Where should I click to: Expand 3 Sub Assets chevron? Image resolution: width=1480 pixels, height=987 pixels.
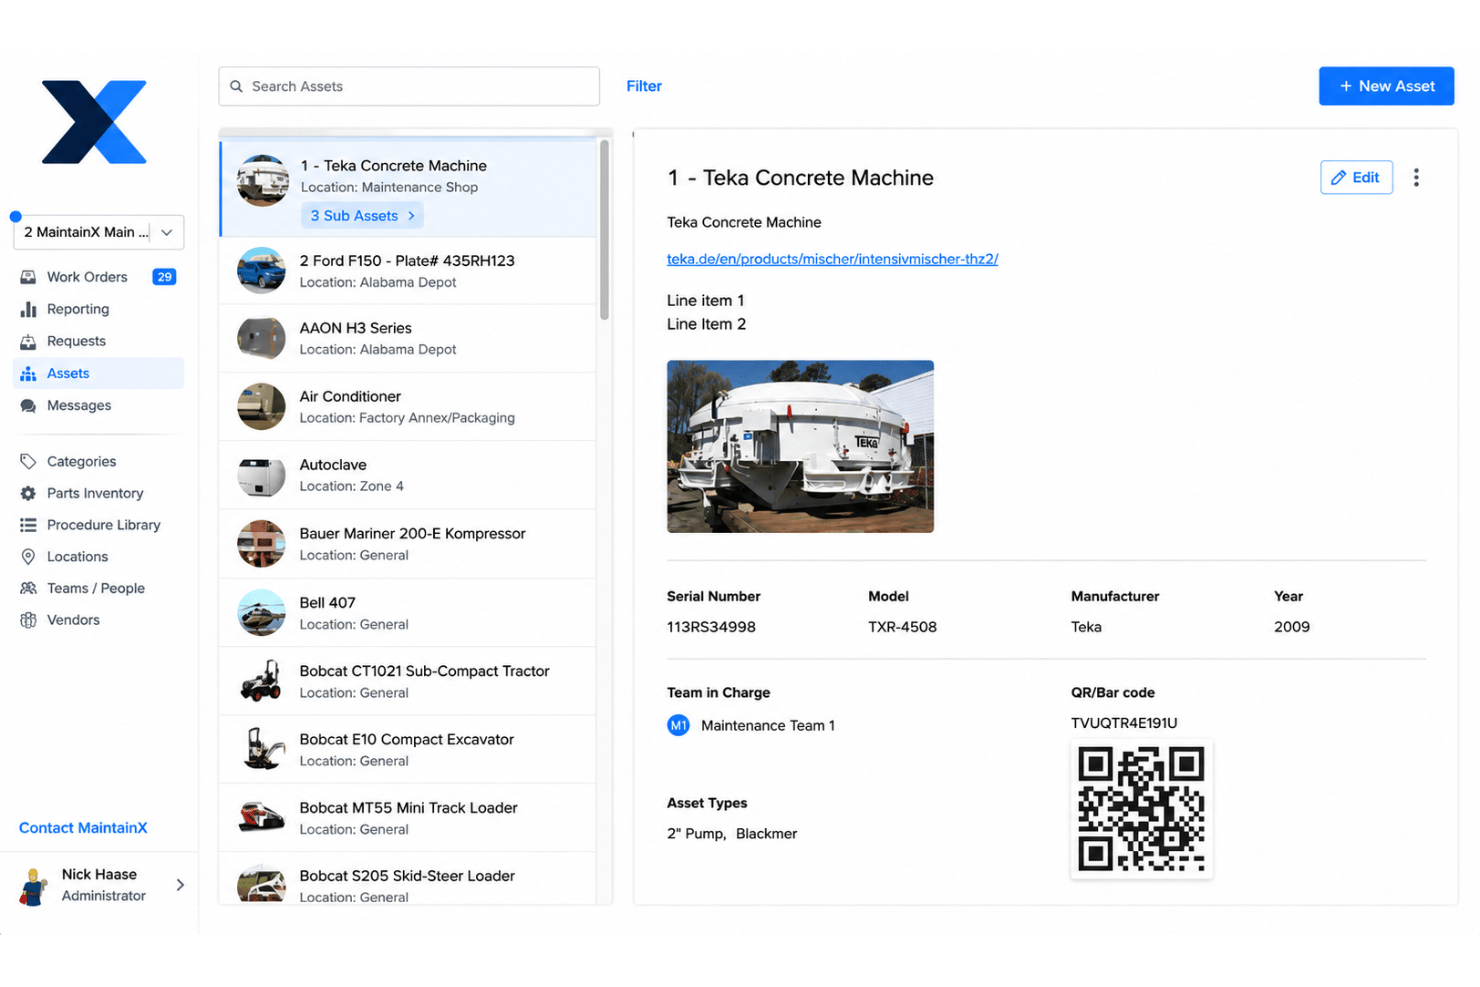(411, 216)
